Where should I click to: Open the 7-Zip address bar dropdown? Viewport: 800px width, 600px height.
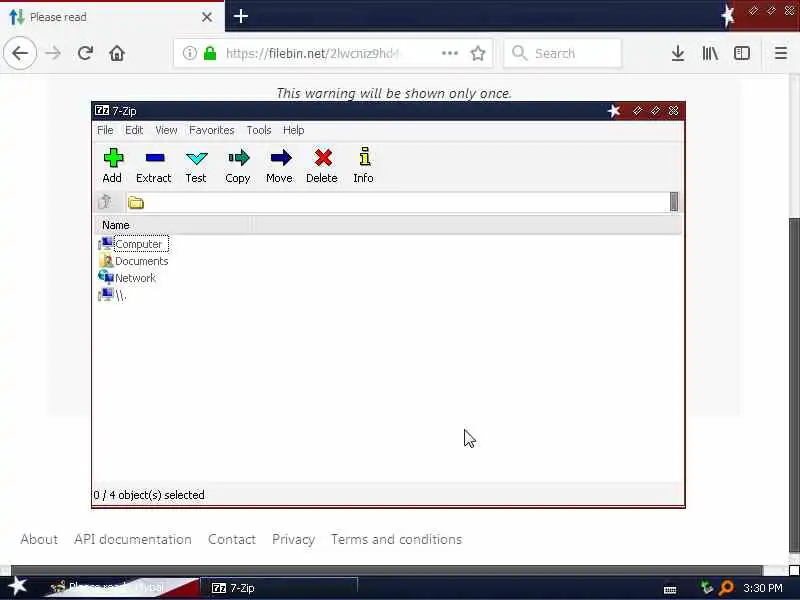point(674,202)
